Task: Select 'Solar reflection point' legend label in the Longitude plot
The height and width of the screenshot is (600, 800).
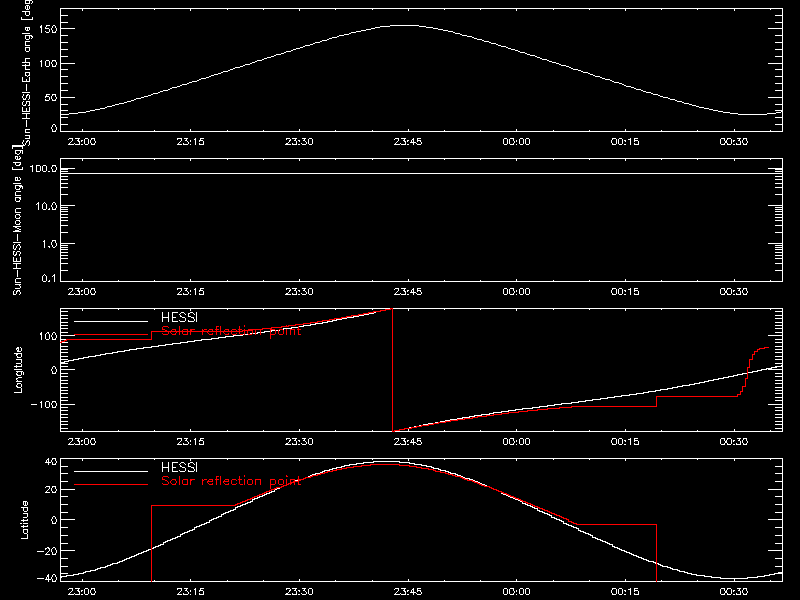Action: (x=231, y=331)
